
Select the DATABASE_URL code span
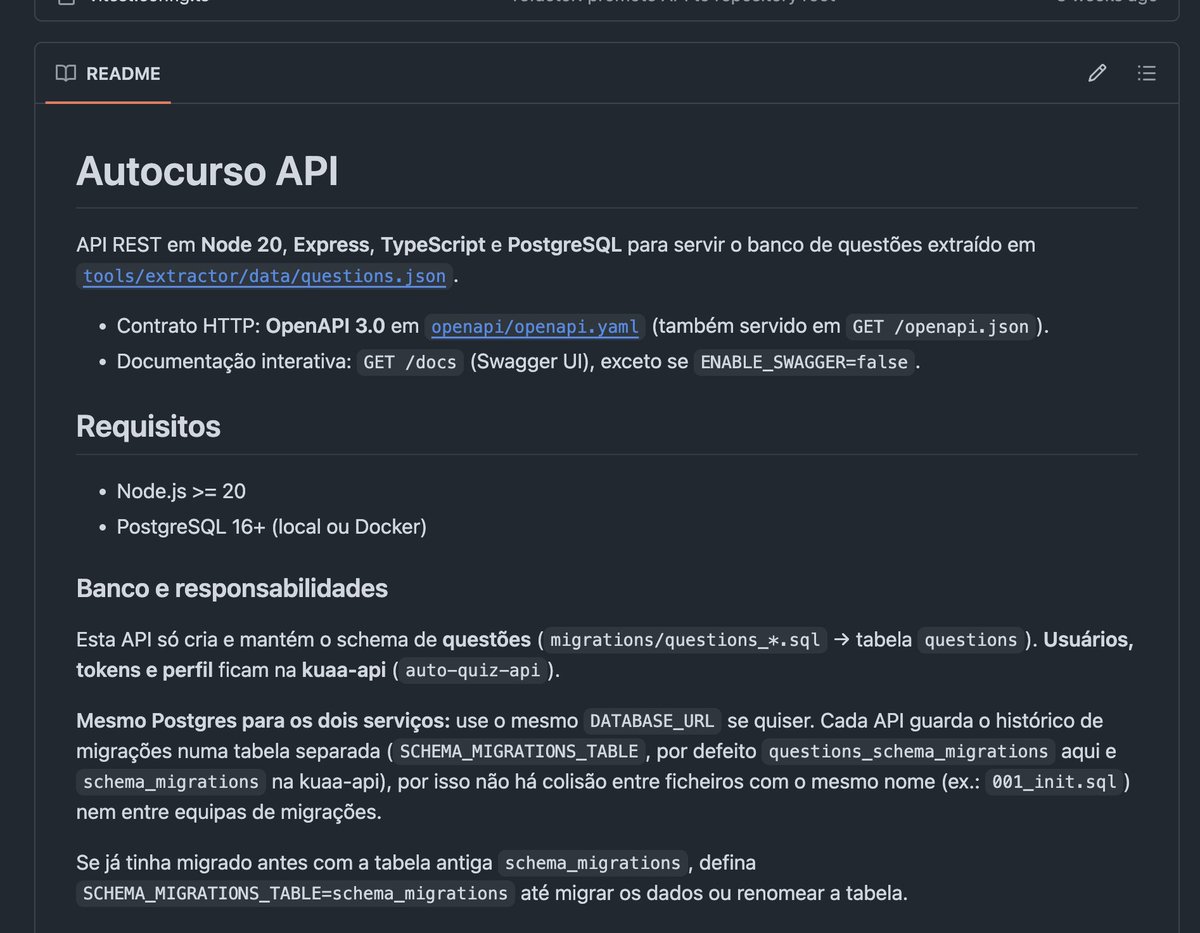click(x=652, y=720)
